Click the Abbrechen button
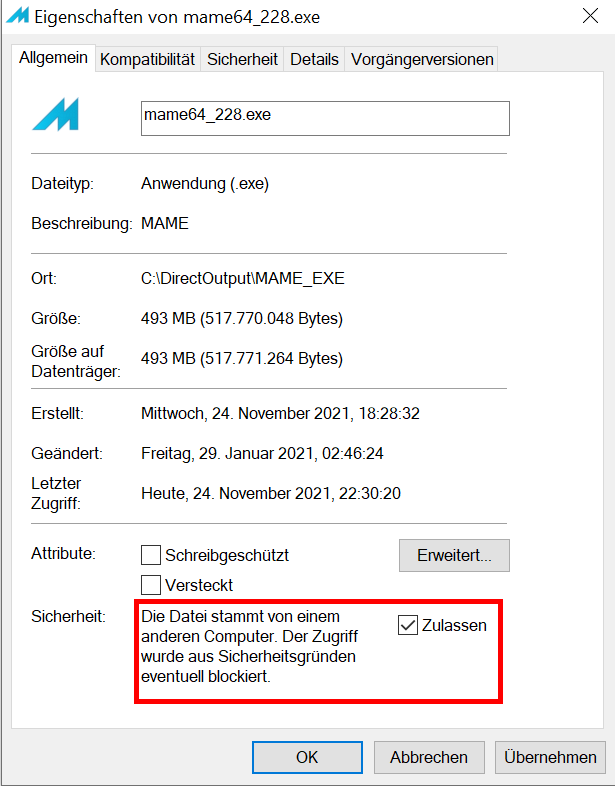615x786 pixels. [429, 757]
